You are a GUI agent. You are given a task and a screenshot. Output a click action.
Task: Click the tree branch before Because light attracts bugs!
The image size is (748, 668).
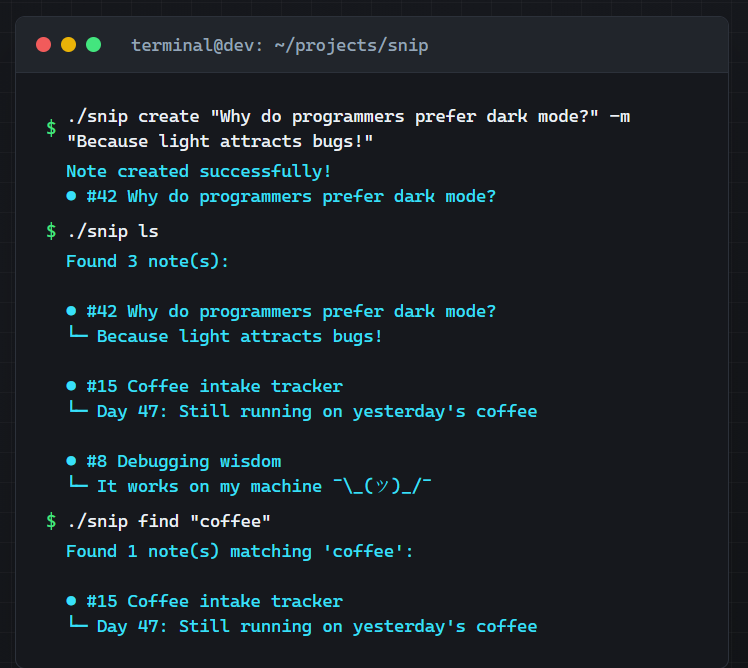click(77, 334)
